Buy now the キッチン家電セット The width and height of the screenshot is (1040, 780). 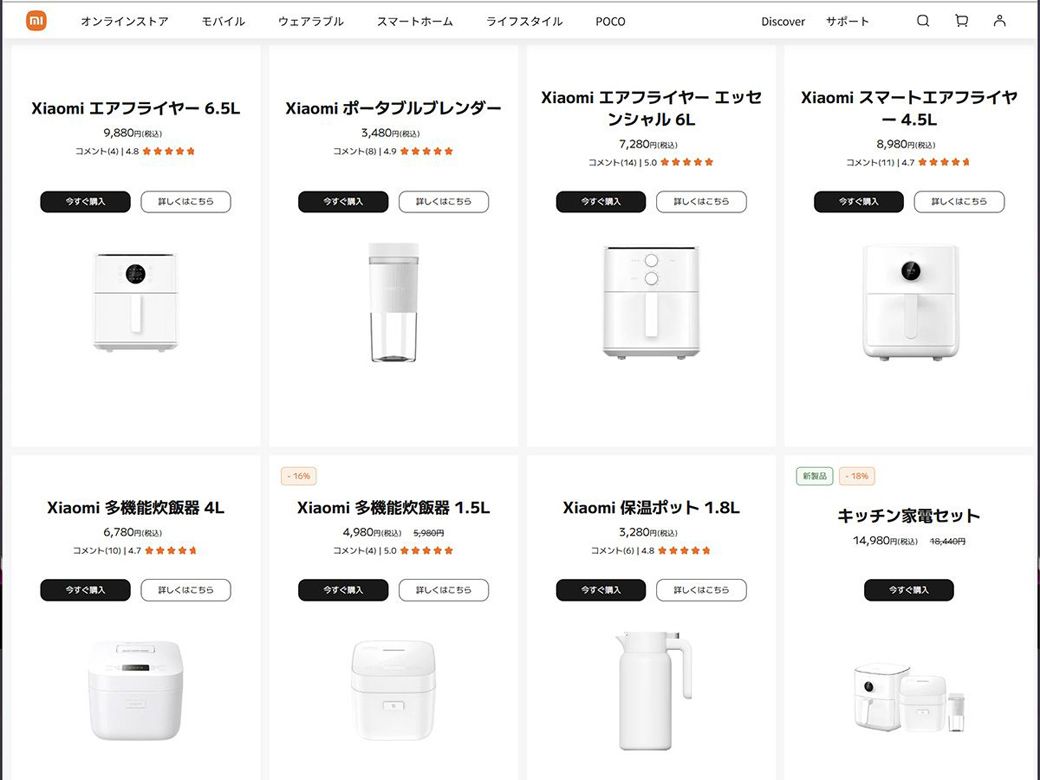tap(908, 590)
